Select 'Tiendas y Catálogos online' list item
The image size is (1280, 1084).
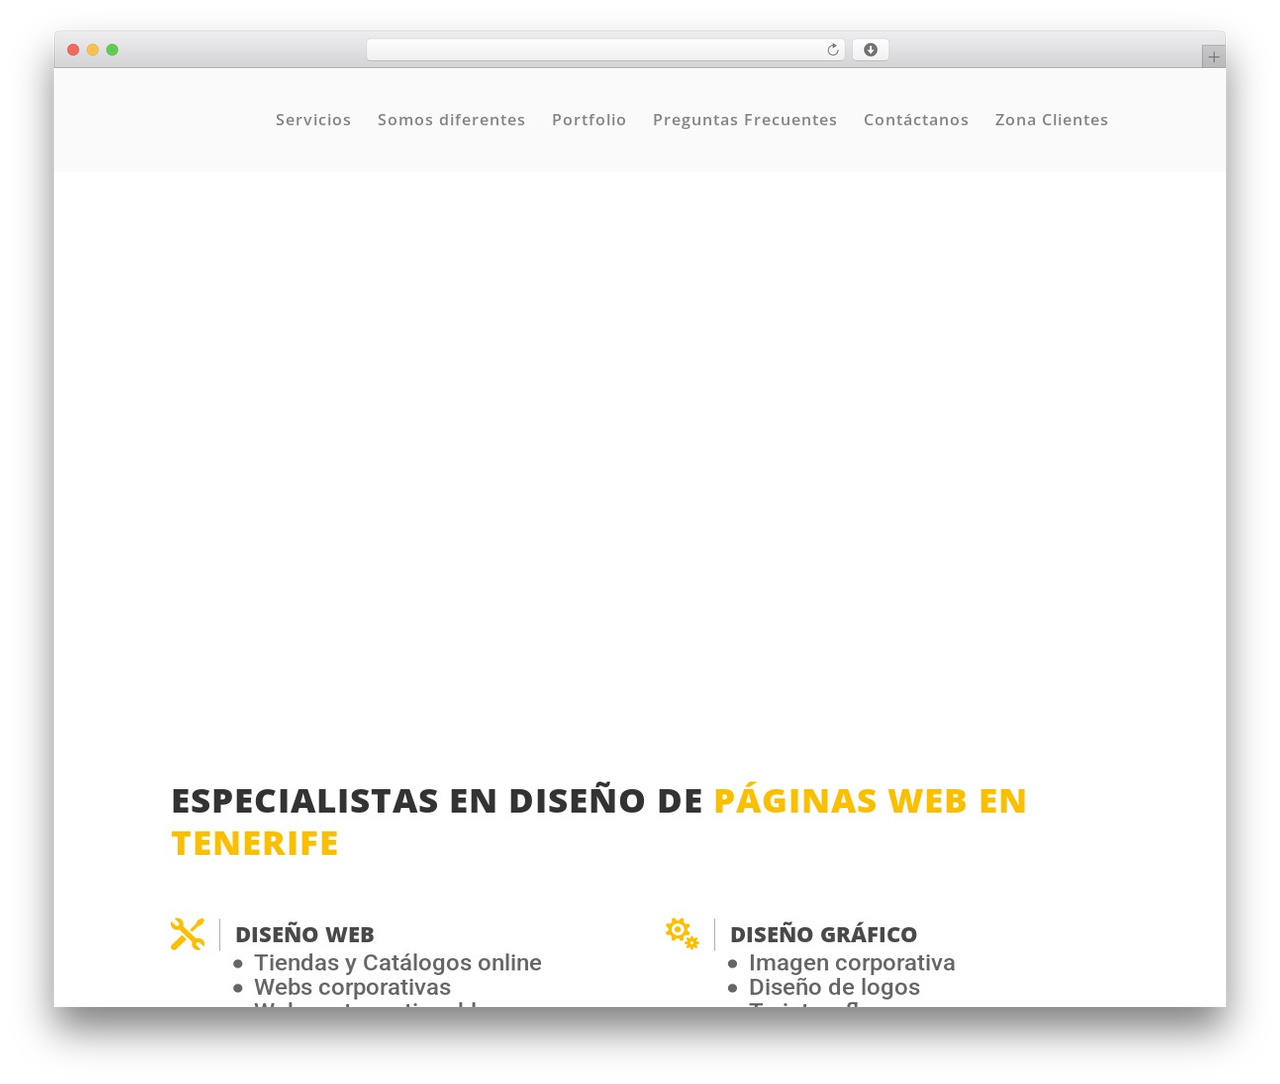coord(398,963)
